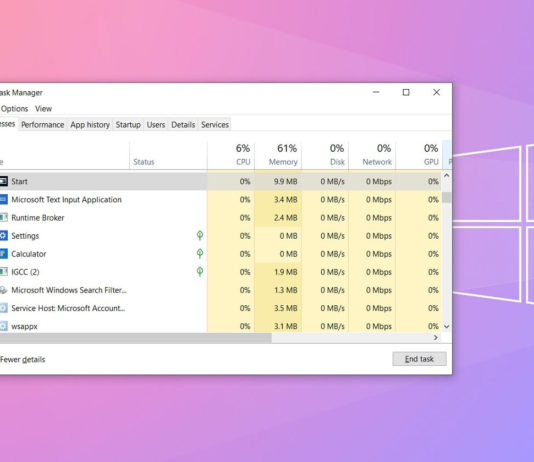534x462 pixels.
Task: Click the Settings gear icon in list
Action: (3, 235)
